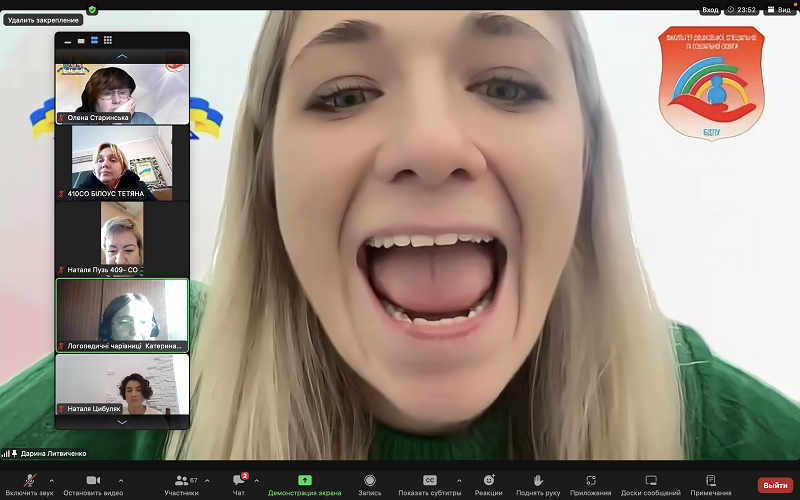Viewport: 800px width, 500px height.
Task: Open Доски сообщений whiteboards
Action: (x=651, y=485)
